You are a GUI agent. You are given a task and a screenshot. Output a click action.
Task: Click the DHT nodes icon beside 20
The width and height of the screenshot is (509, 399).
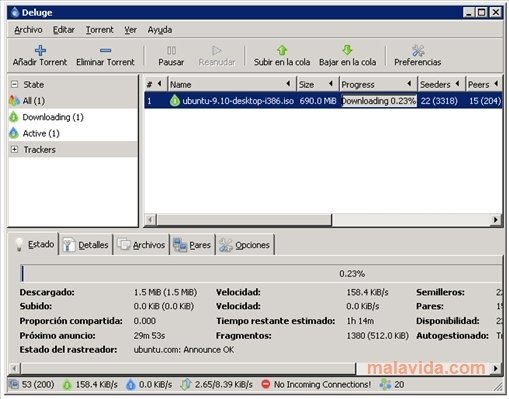385,384
